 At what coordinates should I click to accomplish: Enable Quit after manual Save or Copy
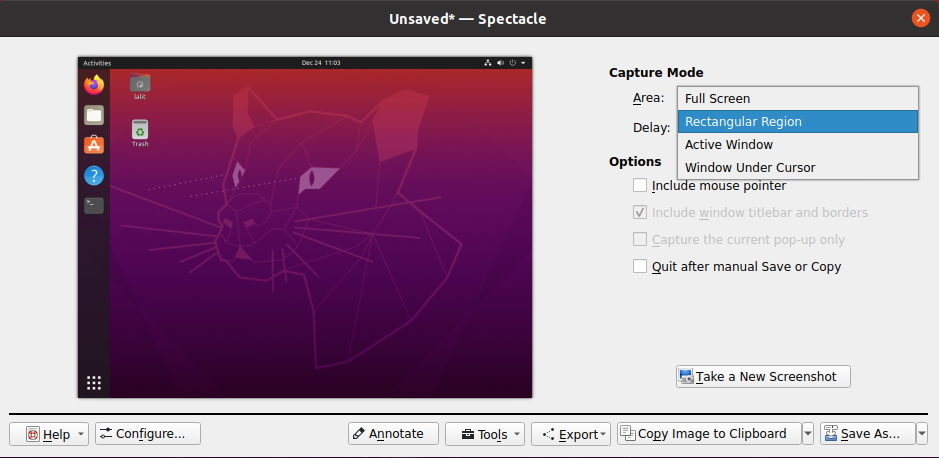click(640, 266)
